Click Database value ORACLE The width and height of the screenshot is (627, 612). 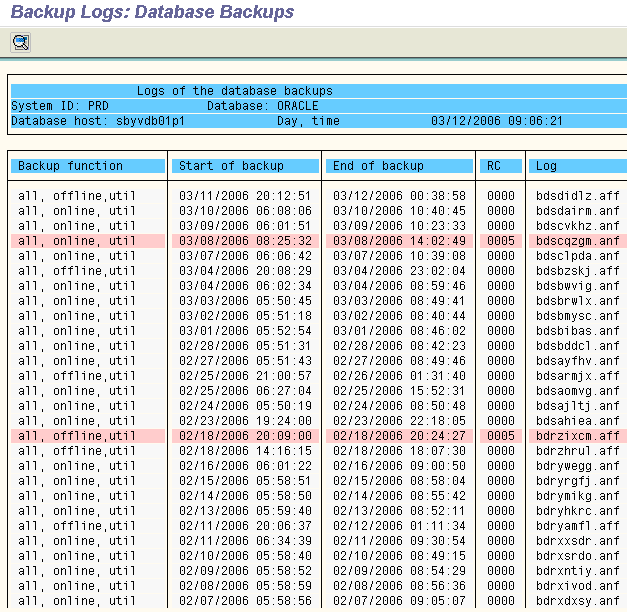(298, 106)
